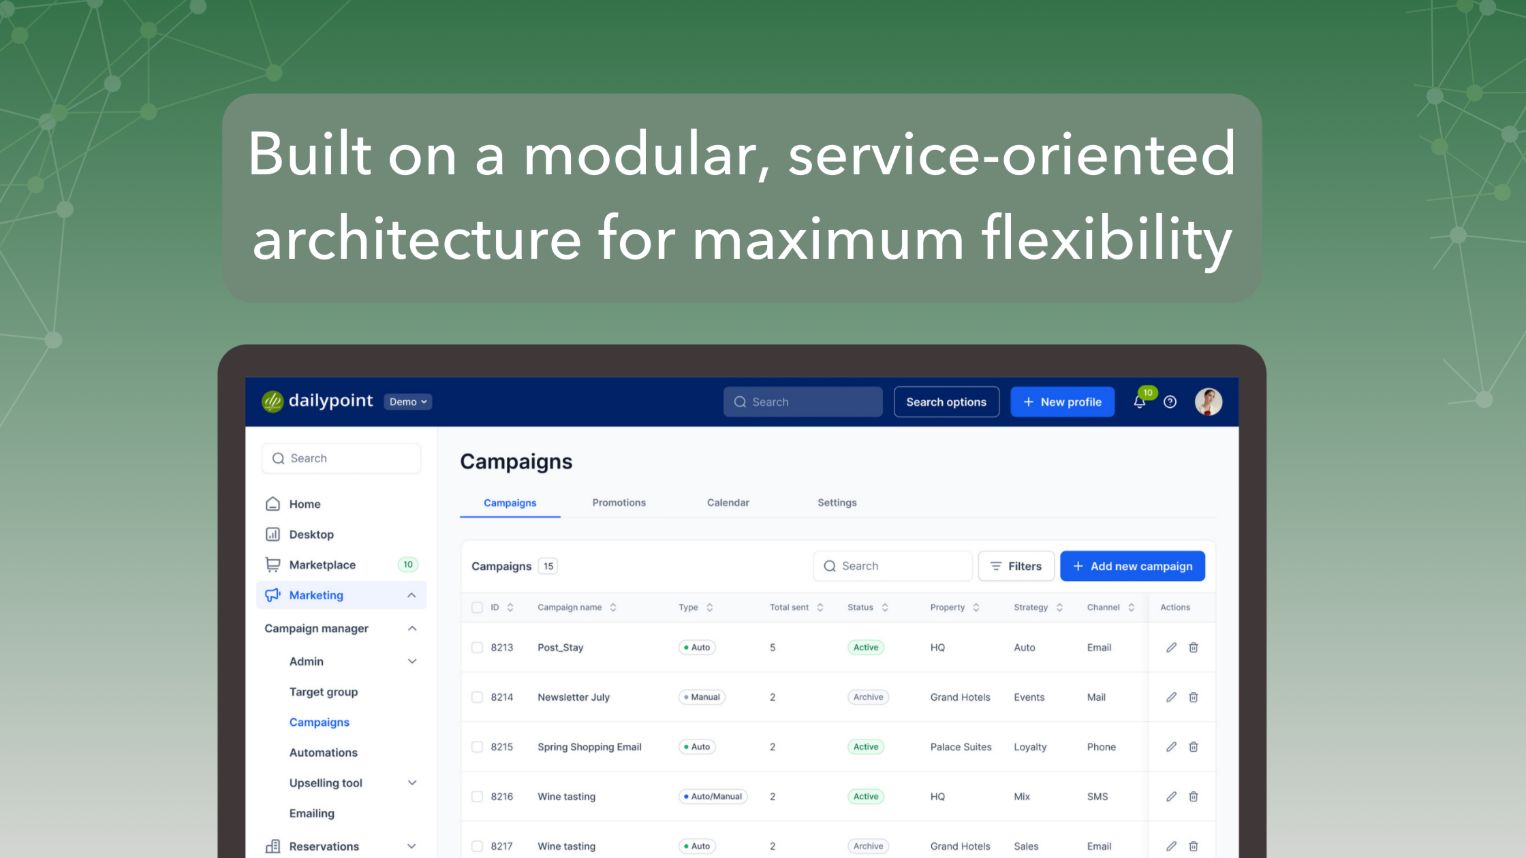Click the Archive status of campaign 8214
Image resolution: width=1526 pixels, height=858 pixels.
click(x=869, y=697)
